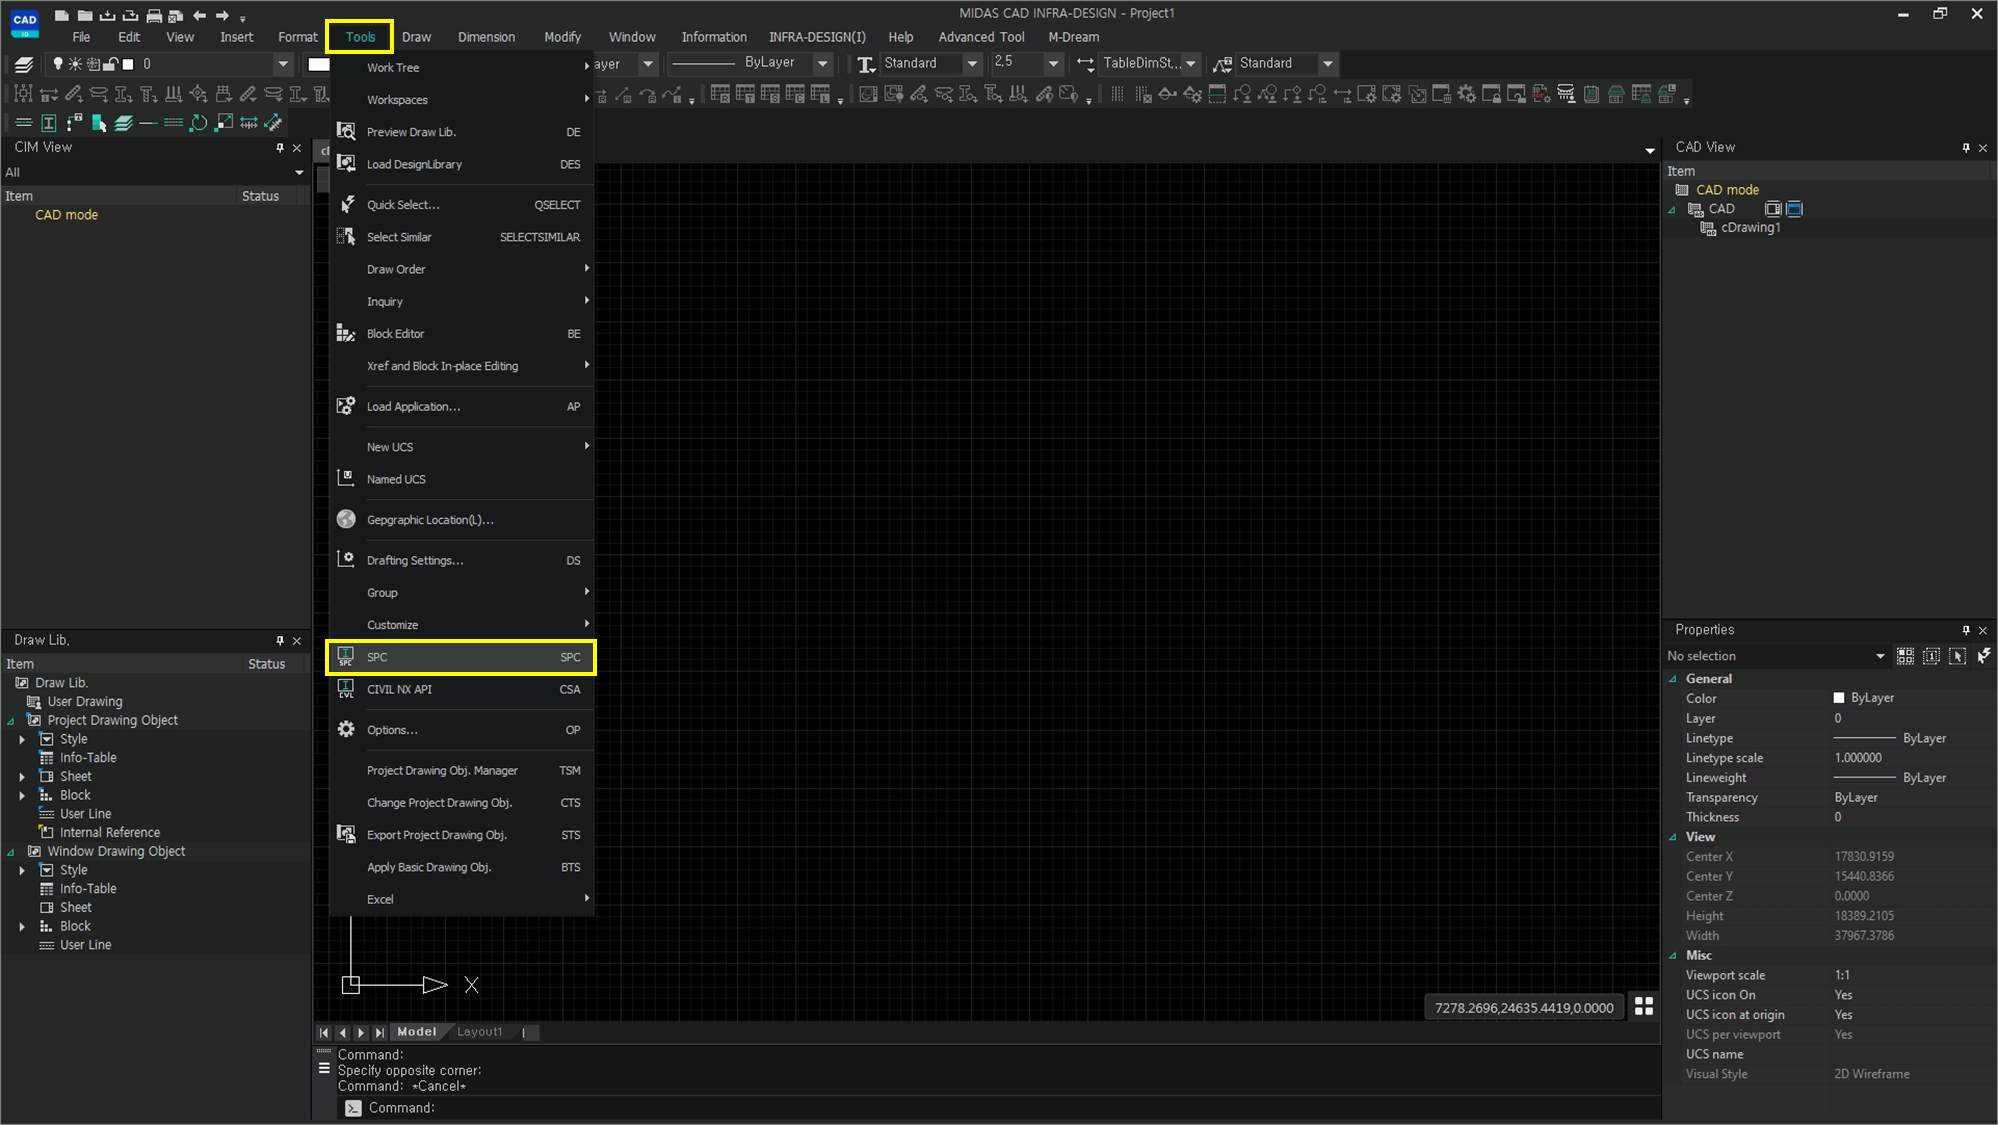Click the Quick Select cursor icon
Viewport: 1998px width, 1125px height.
(346, 204)
